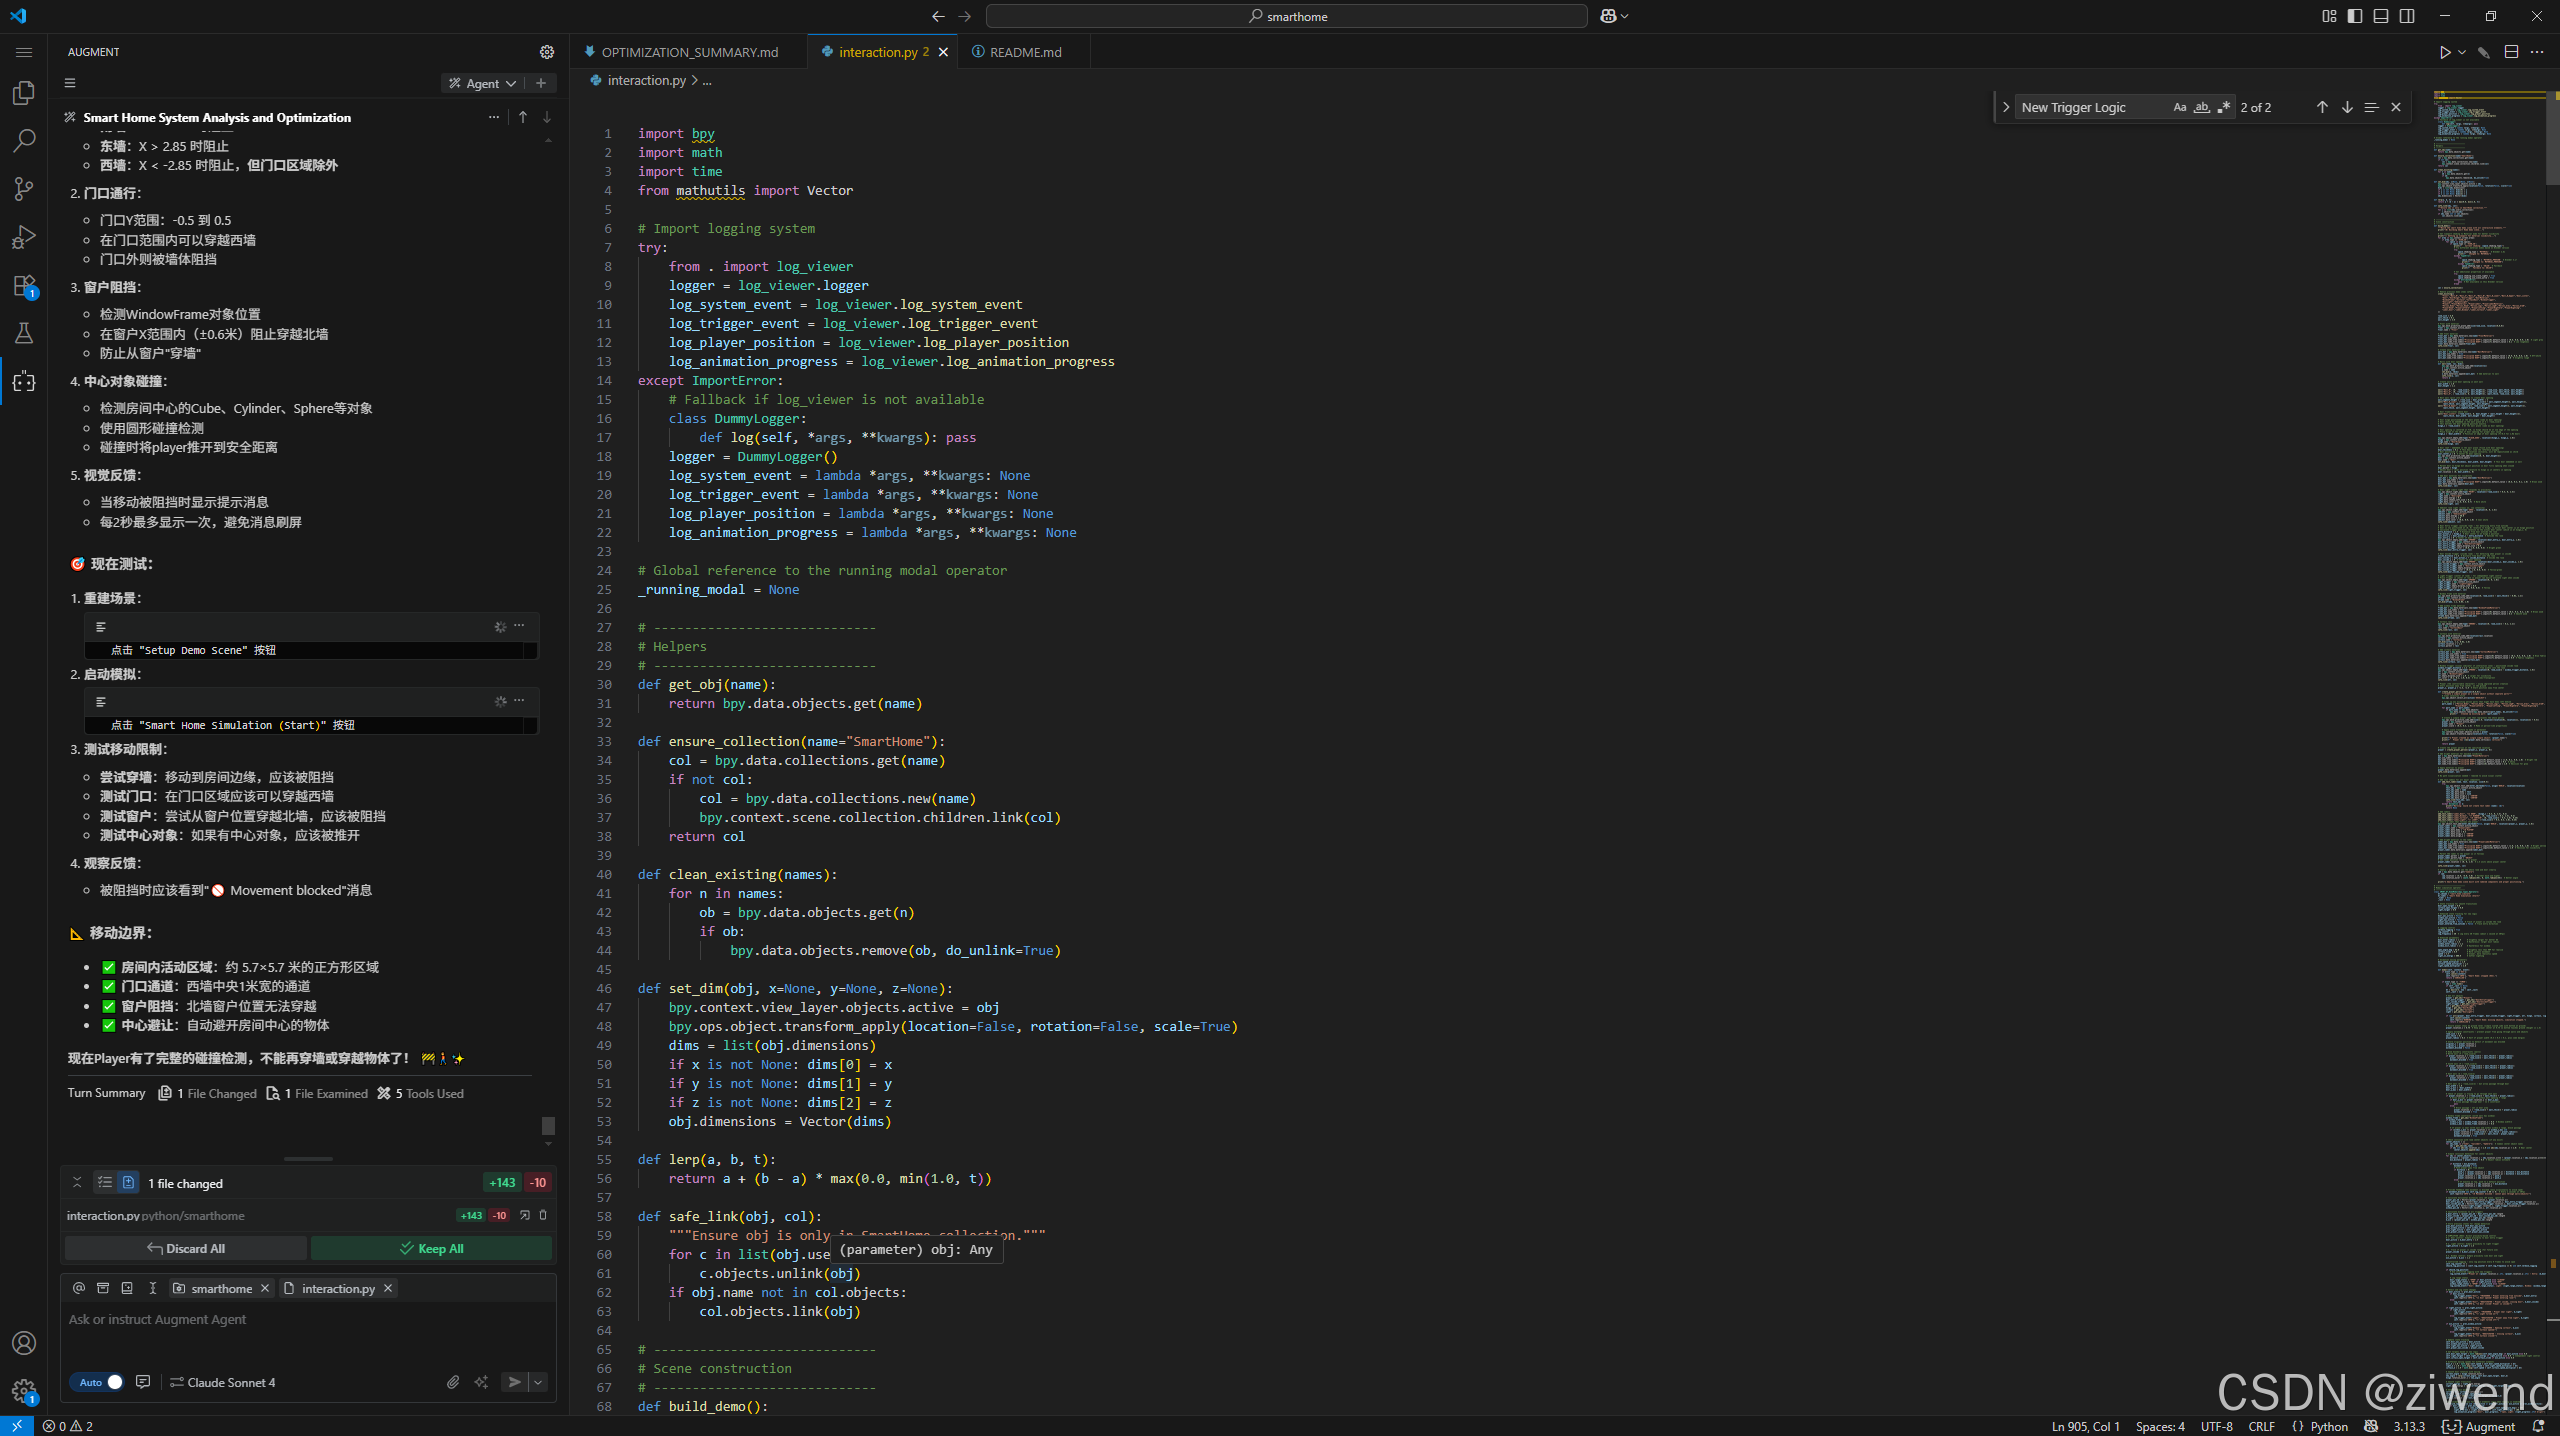Open the Accounts menu icon
The image size is (2560, 1436).
[x=24, y=1343]
